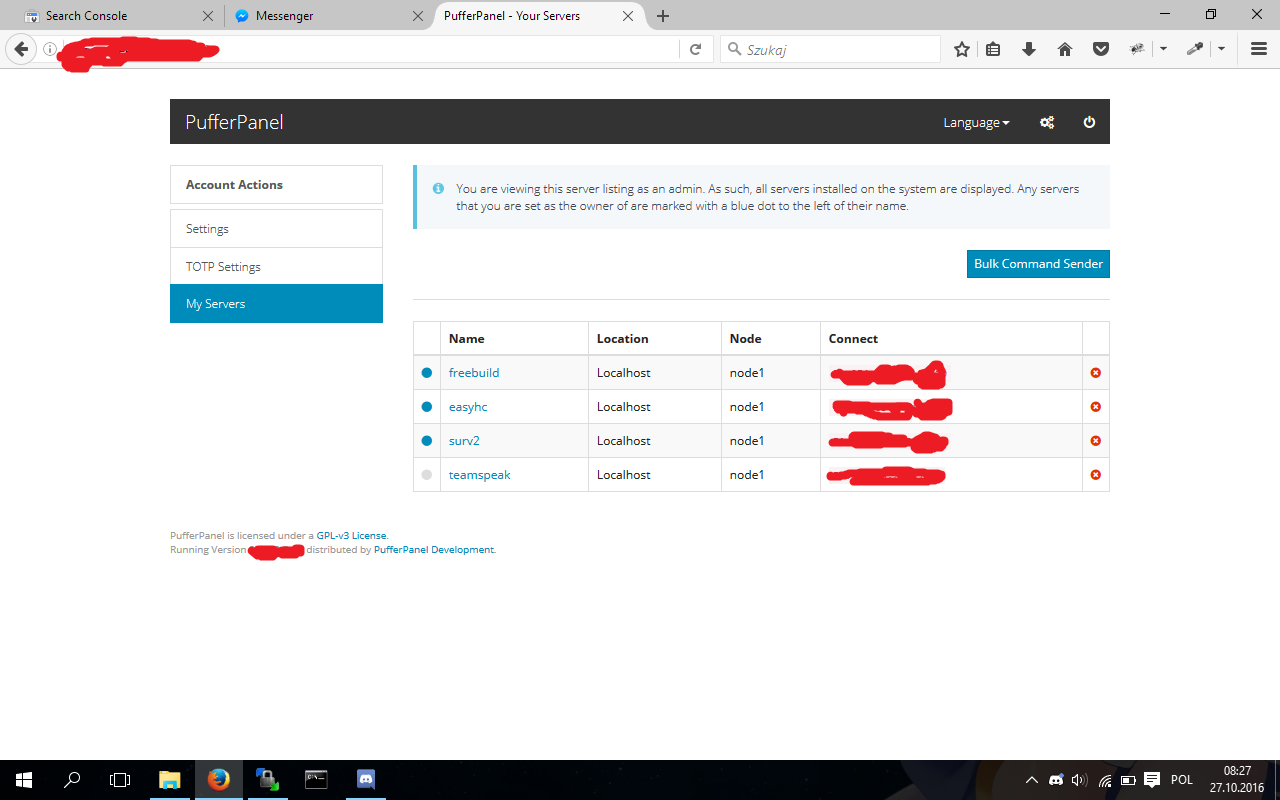Click the Szukaj search input field
1280x800 pixels.
pyautogui.click(x=840, y=49)
